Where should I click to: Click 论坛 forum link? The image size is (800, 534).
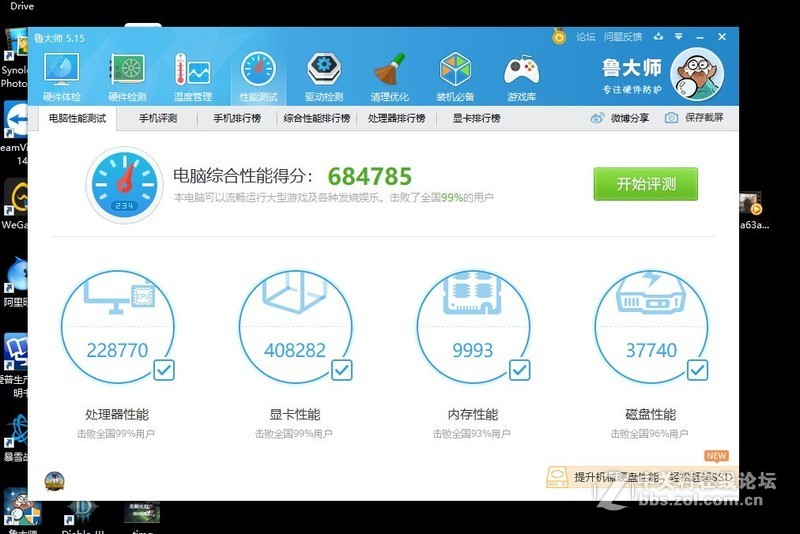[585, 37]
